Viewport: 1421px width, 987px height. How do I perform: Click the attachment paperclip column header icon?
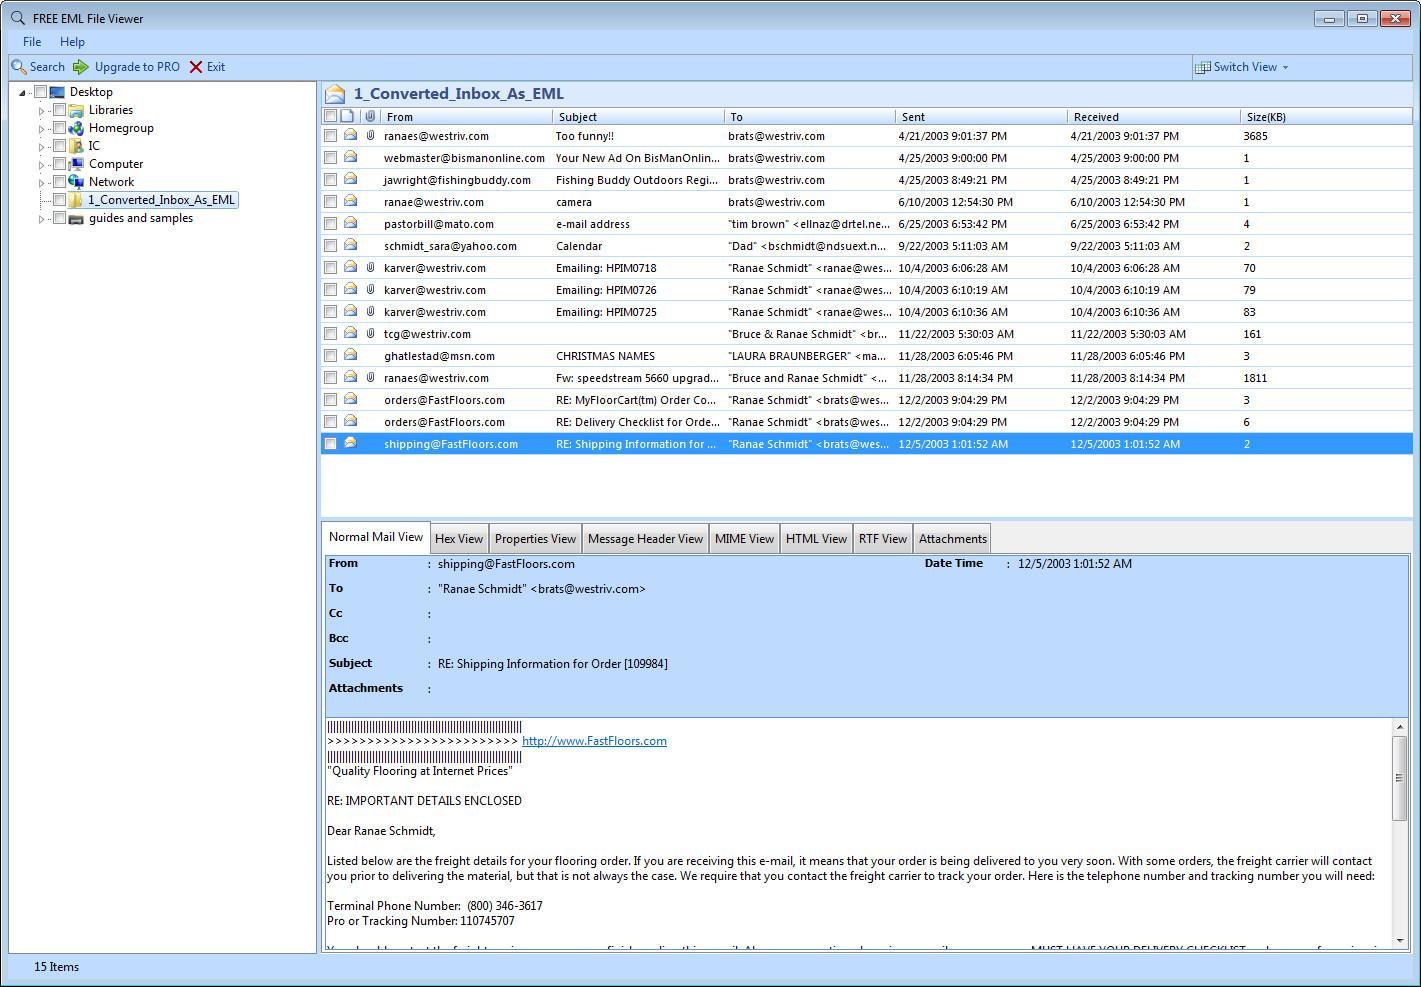[370, 116]
